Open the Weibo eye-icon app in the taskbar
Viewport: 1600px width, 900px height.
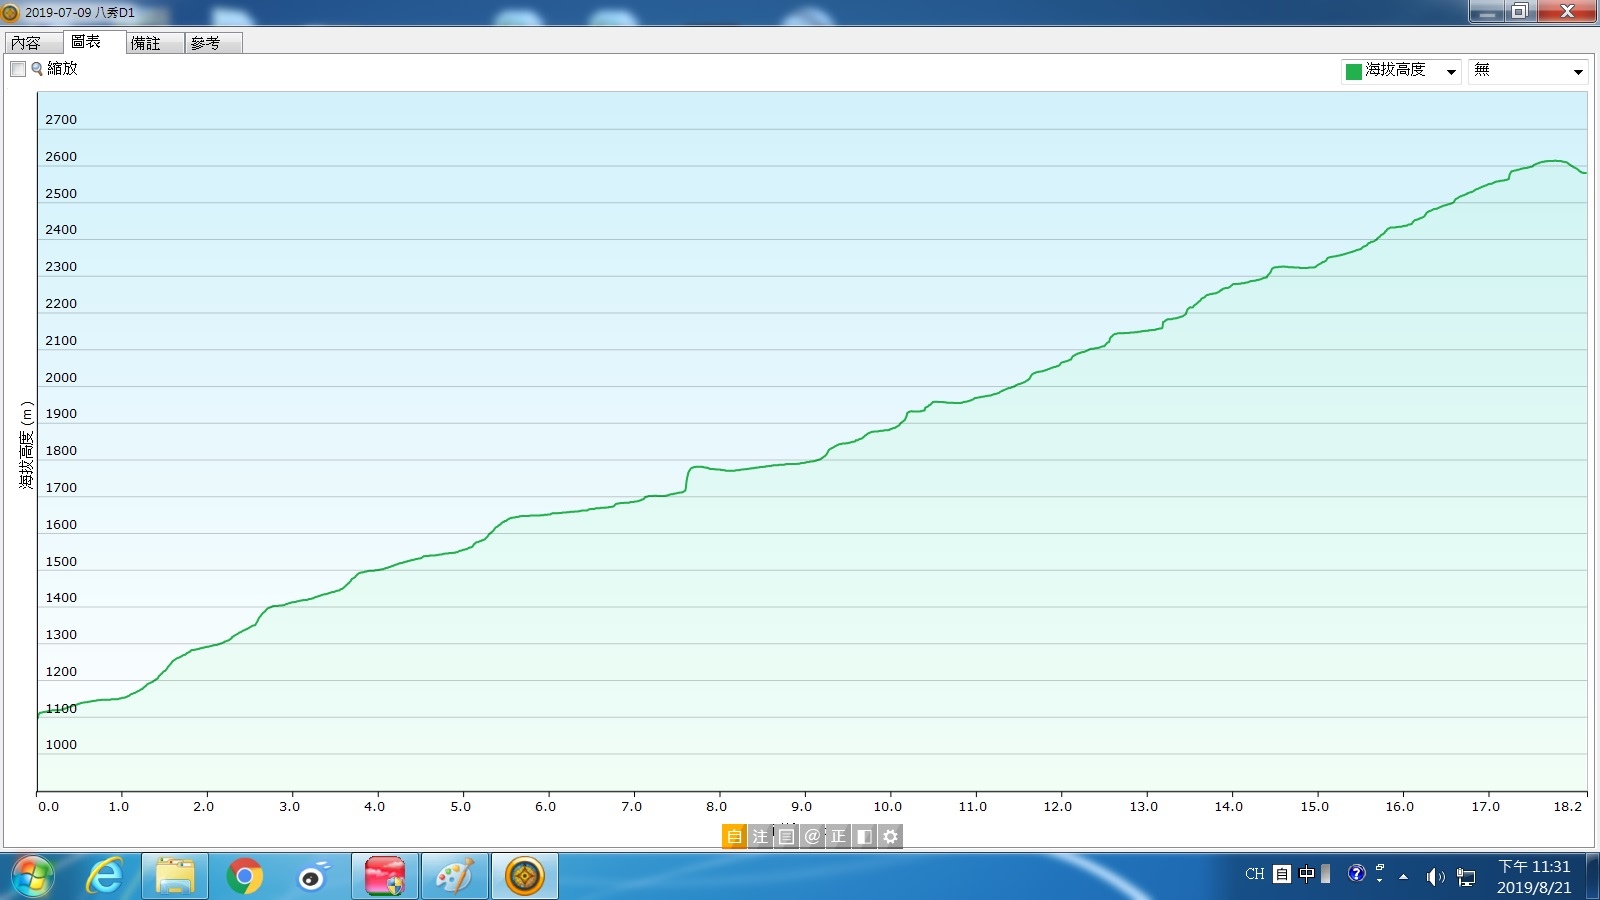pos(314,877)
